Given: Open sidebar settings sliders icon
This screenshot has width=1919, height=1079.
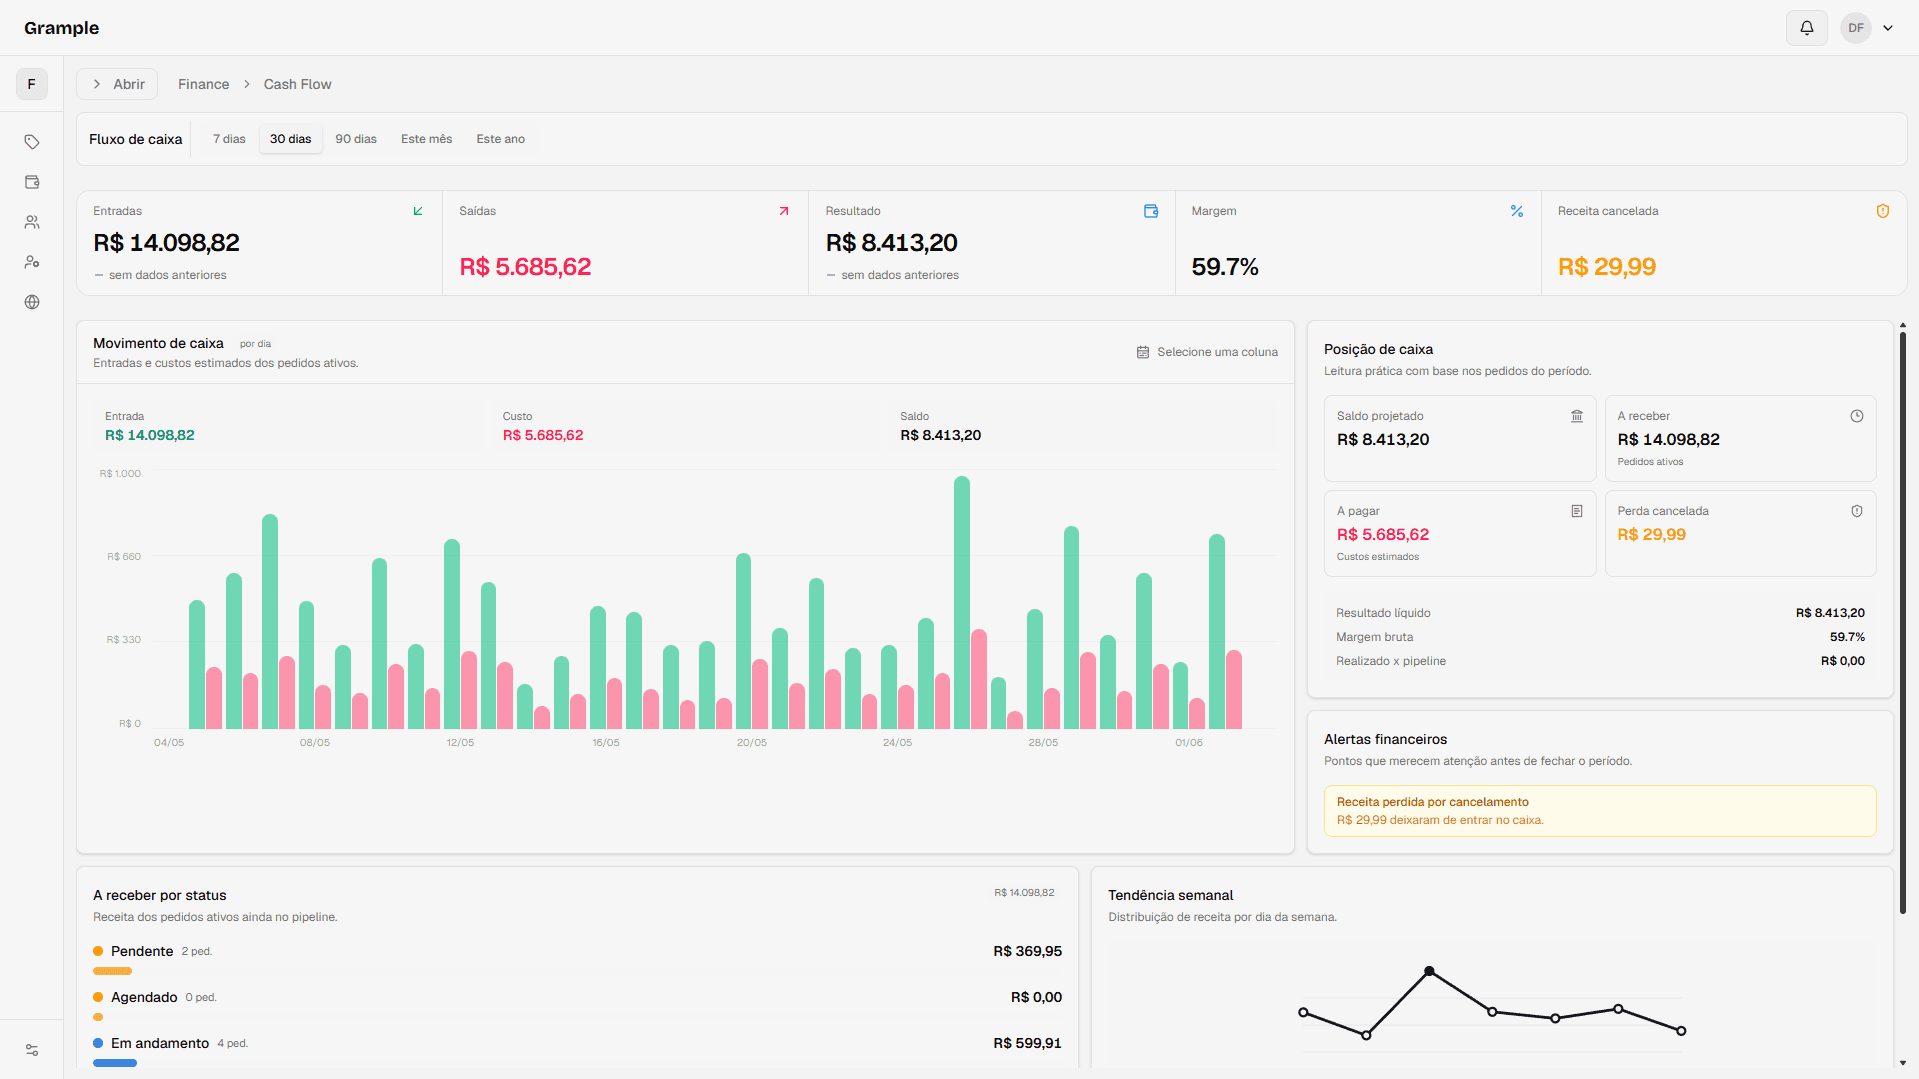Looking at the screenshot, I should [x=32, y=1050].
